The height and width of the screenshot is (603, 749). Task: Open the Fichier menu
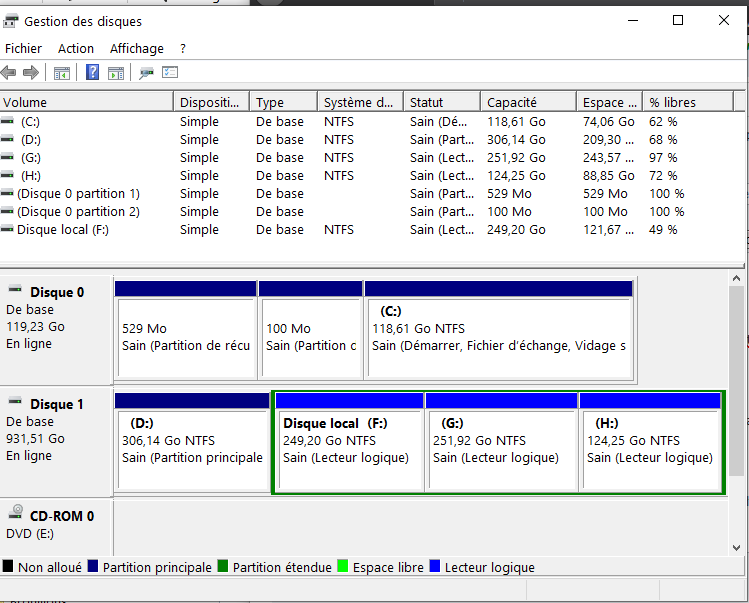coord(24,48)
